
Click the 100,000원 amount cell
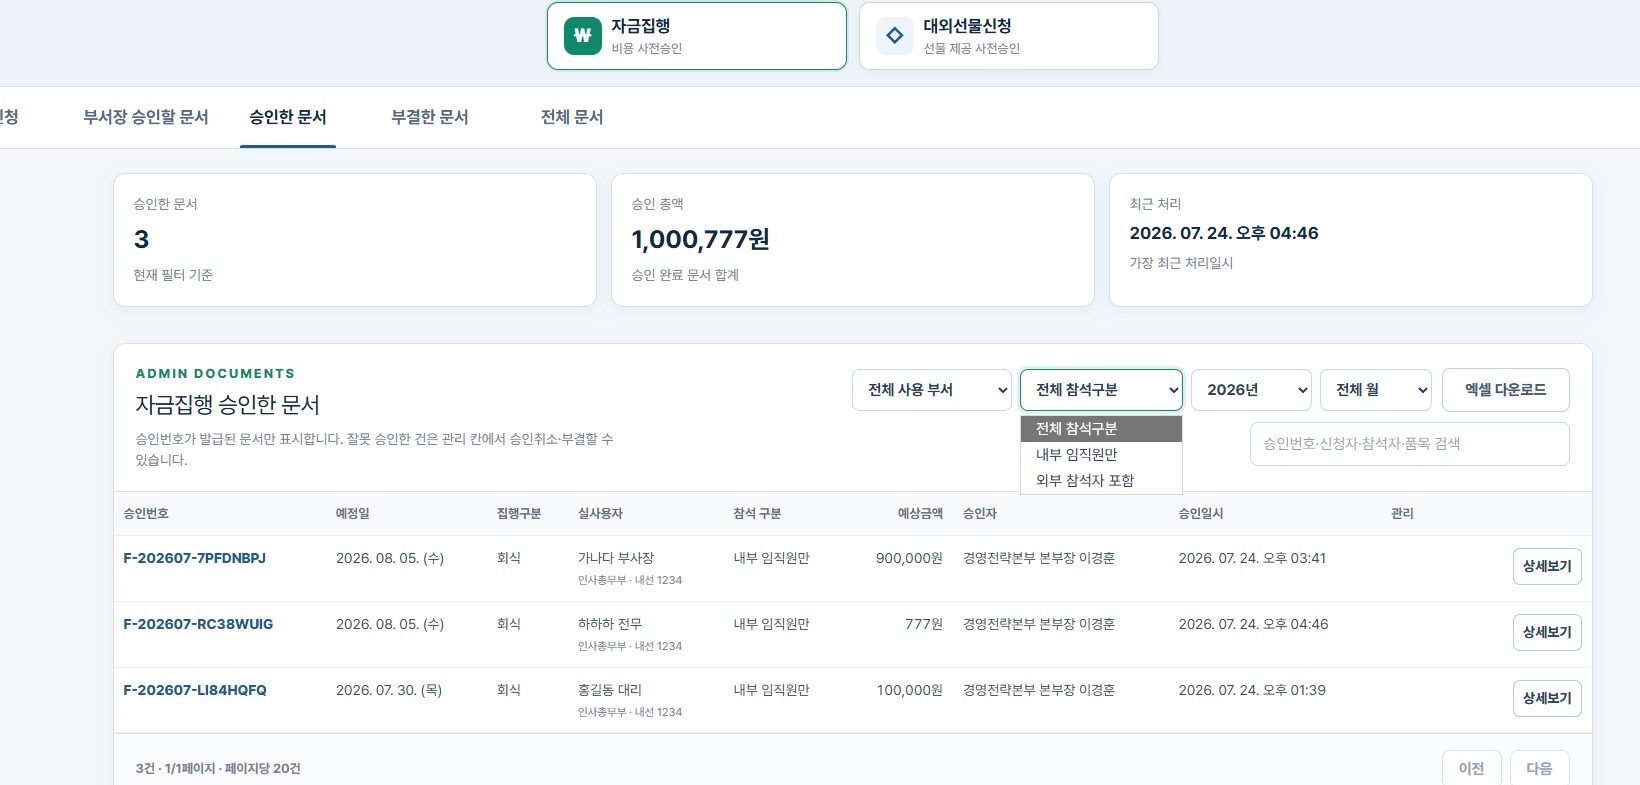tap(910, 690)
